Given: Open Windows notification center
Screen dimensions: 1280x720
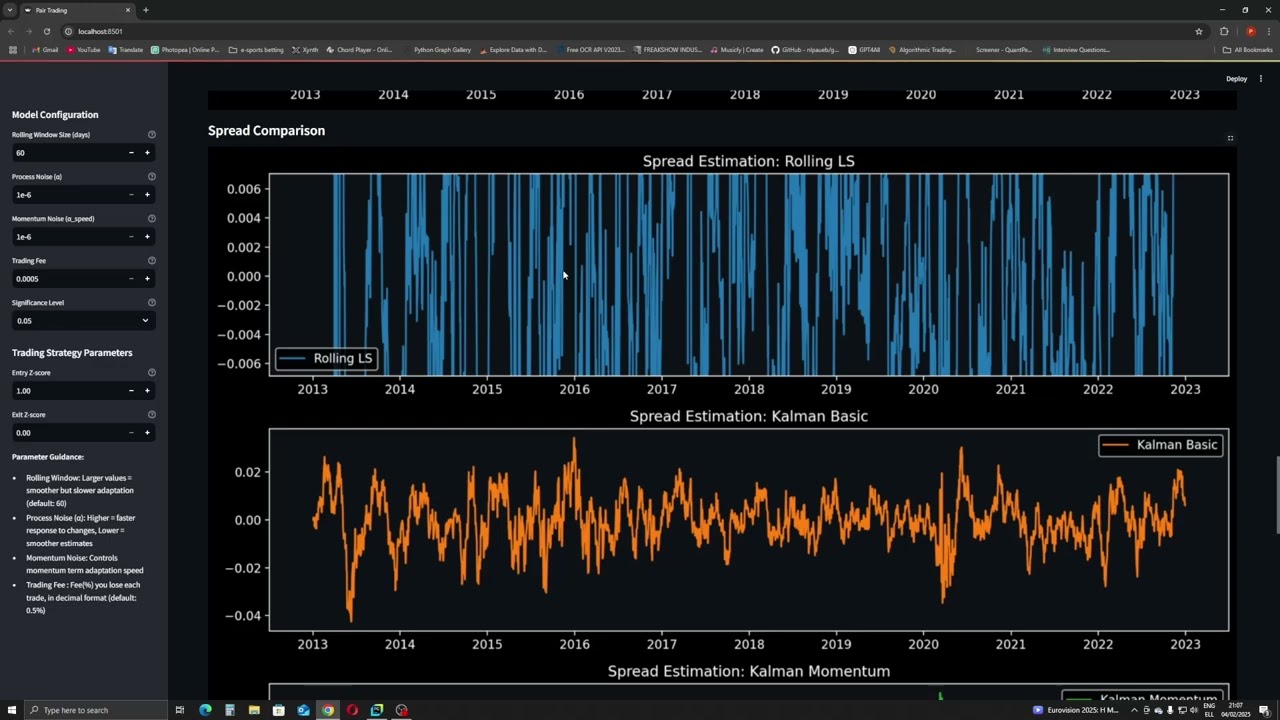Looking at the screenshot, I should (x=1263, y=710).
